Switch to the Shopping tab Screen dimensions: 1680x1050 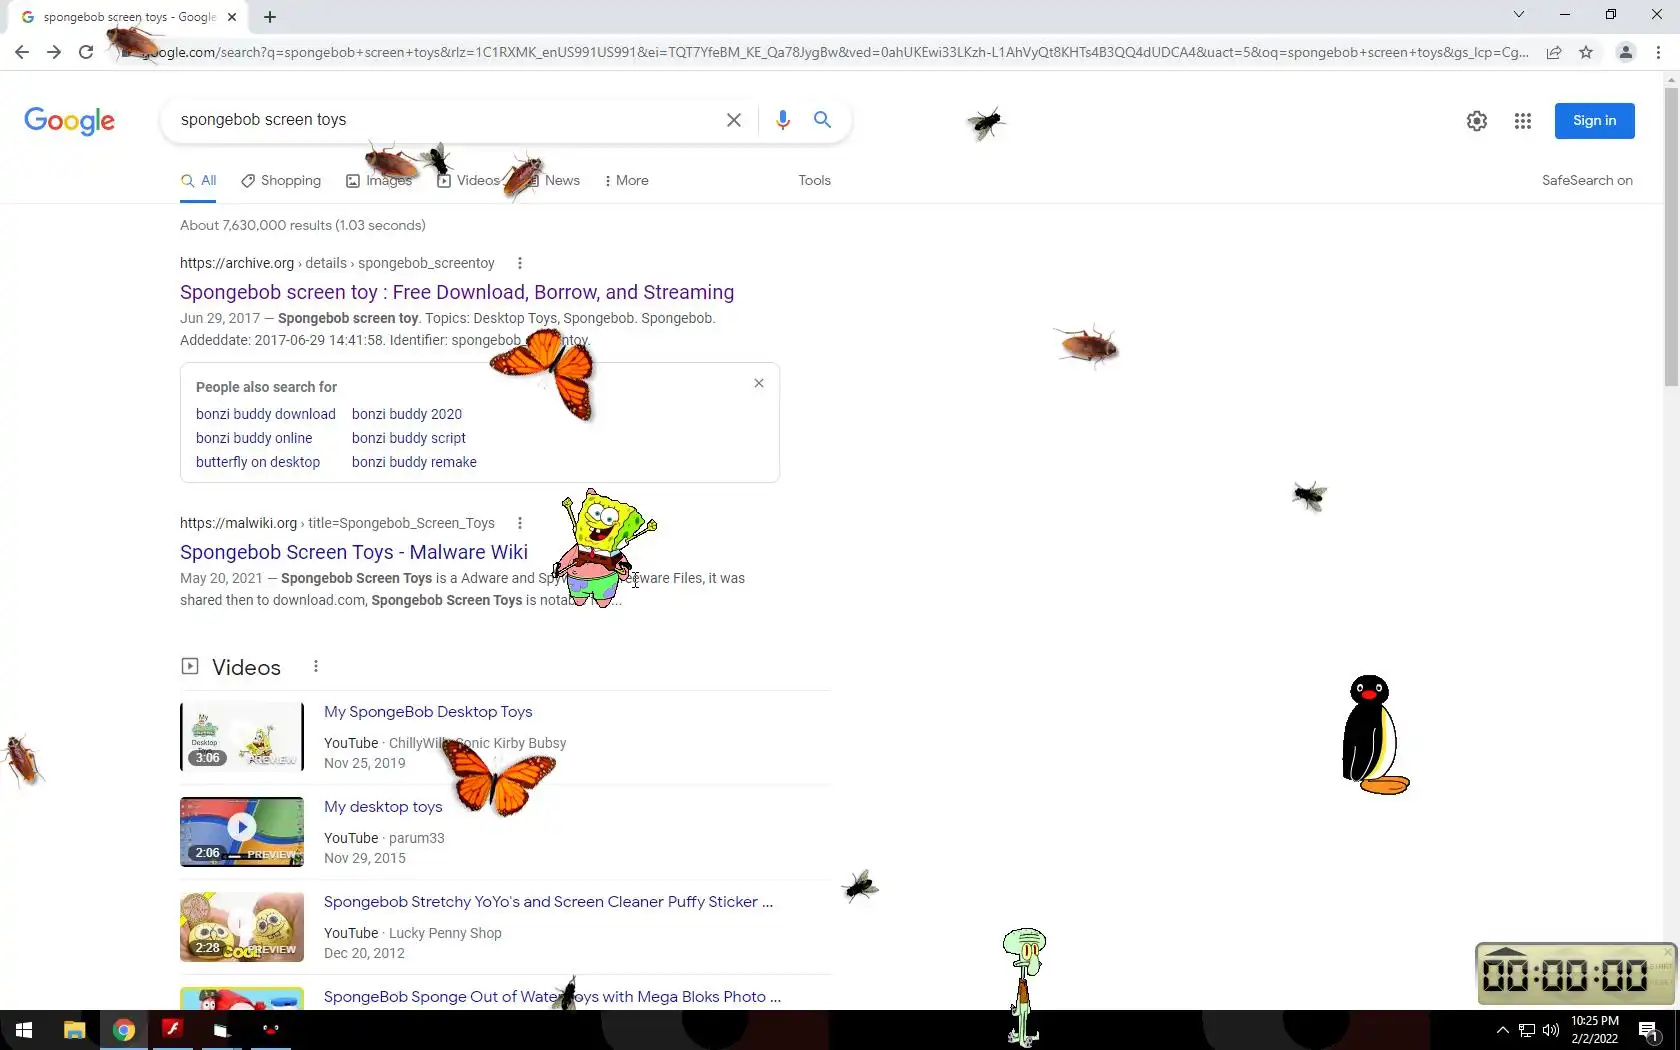coord(281,181)
